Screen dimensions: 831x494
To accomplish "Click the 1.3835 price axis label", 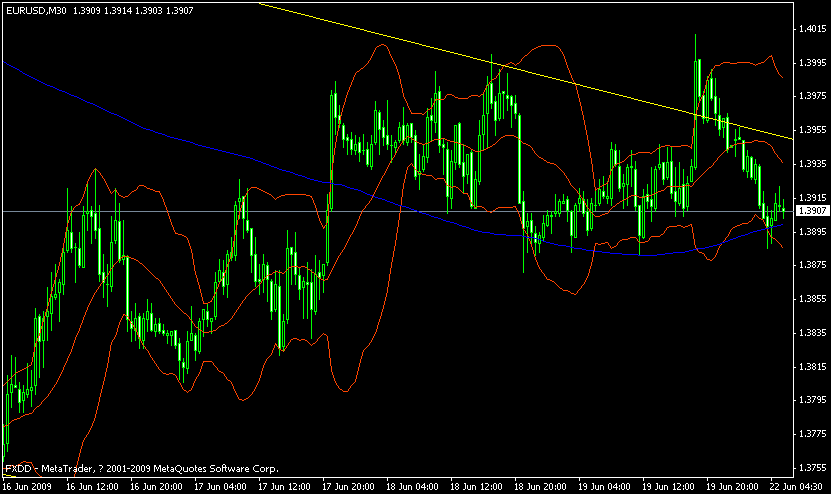I will (812, 333).
